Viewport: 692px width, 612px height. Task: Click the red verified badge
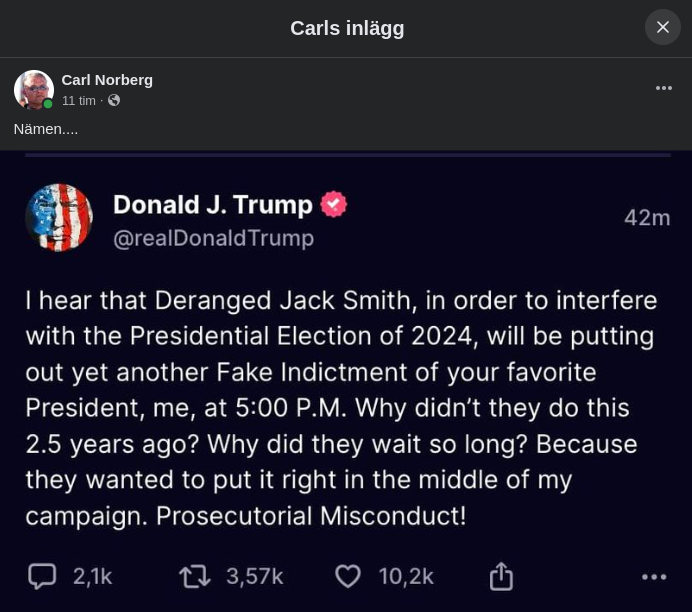[x=333, y=205]
